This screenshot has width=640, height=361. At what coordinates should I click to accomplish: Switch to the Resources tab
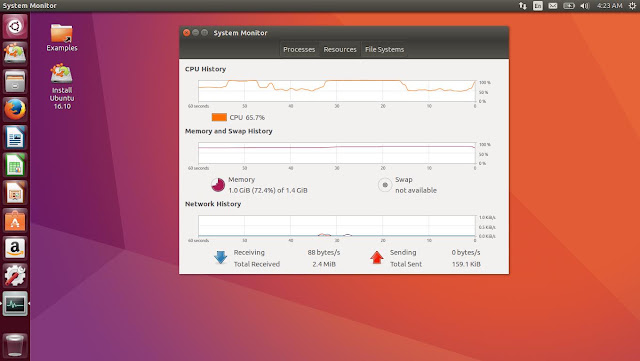coord(340,49)
